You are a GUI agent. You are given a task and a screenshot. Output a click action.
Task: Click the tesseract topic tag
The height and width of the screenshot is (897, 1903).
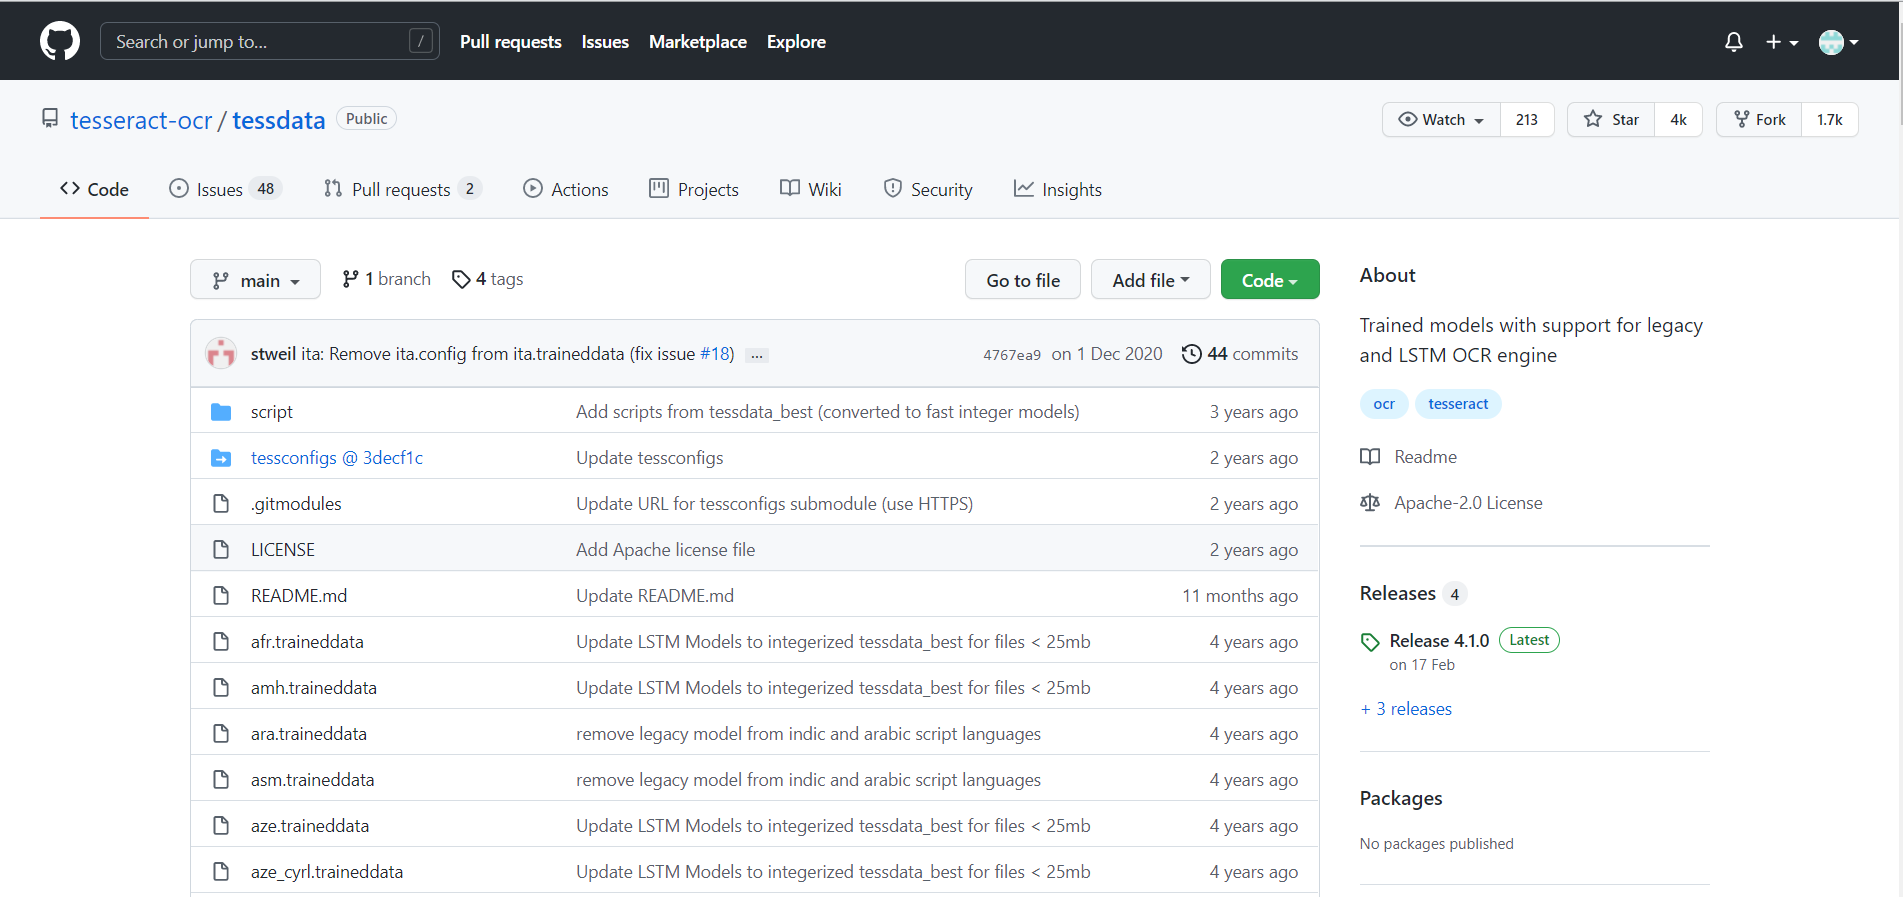pyautogui.click(x=1458, y=404)
